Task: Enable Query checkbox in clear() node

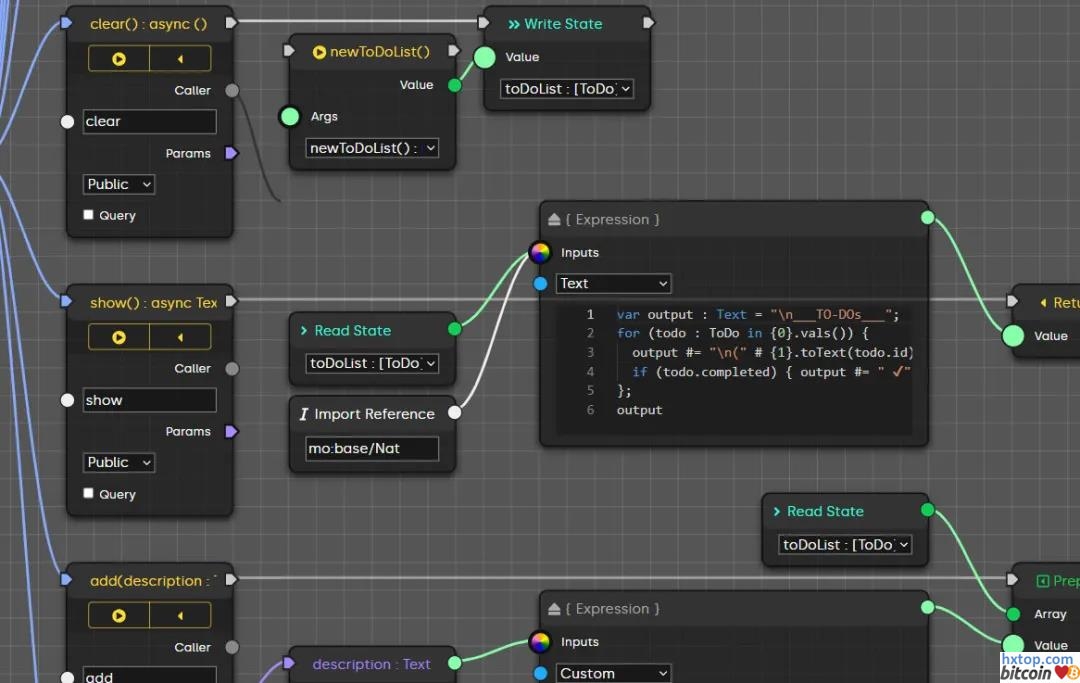Action: pyautogui.click(x=89, y=215)
